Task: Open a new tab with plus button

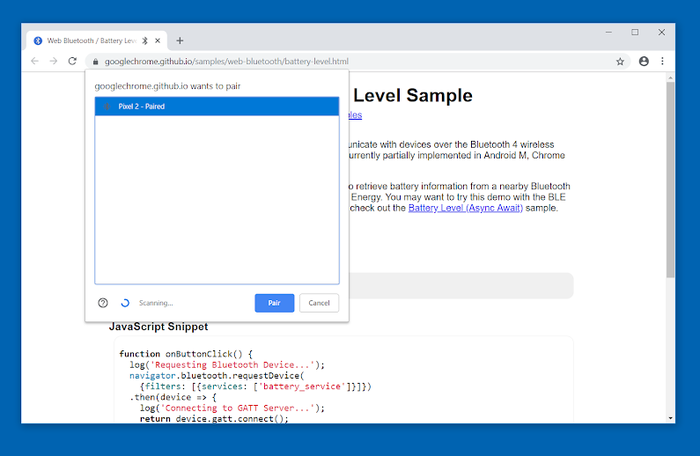Action: tap(180, 40)
